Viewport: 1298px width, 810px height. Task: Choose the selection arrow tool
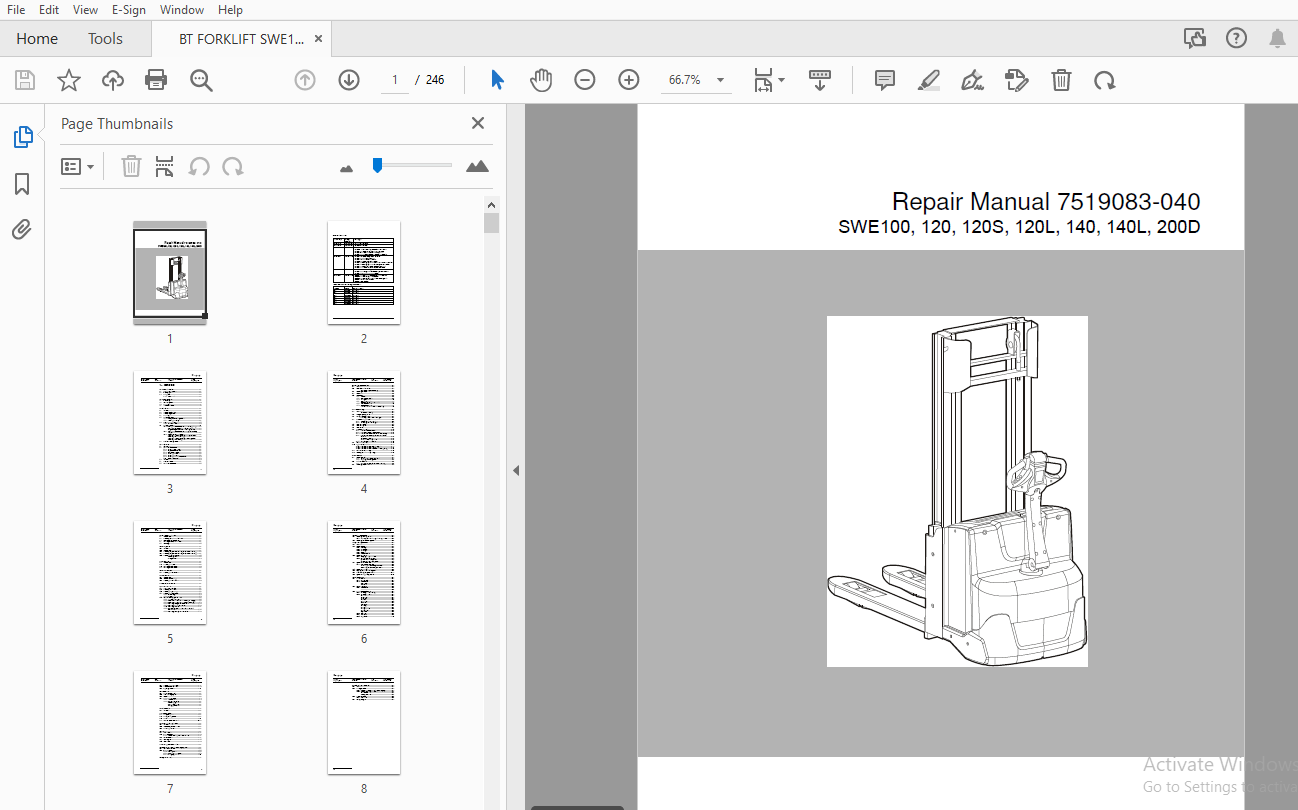tap(497, 80)
